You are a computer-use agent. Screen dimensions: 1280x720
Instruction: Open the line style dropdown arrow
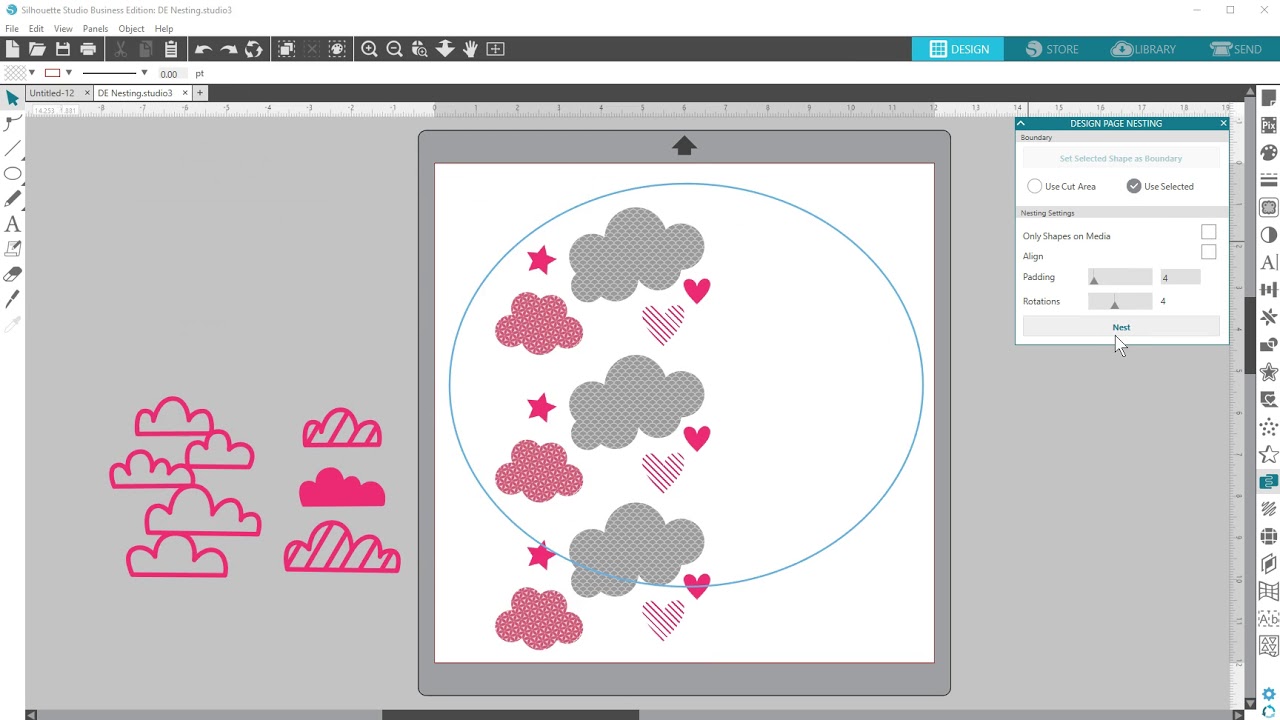coord(144,73)
